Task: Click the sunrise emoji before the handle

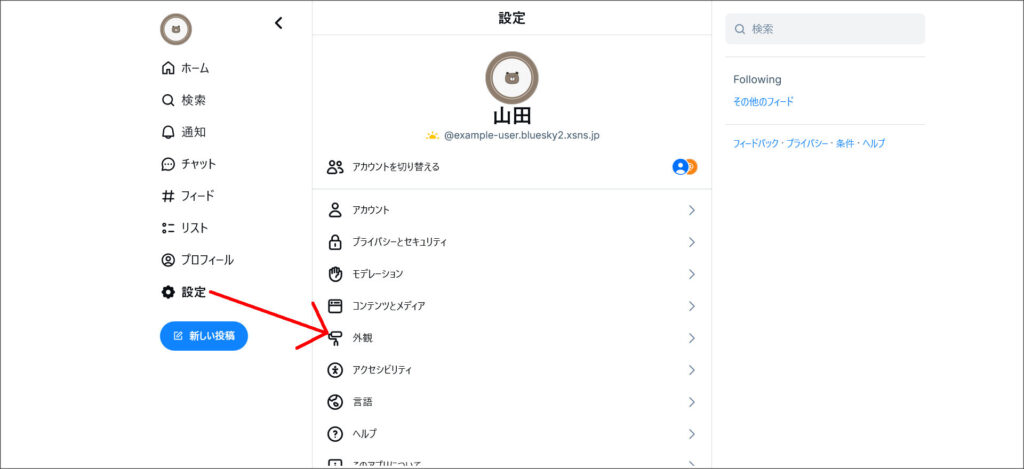Action: [432, 136]
